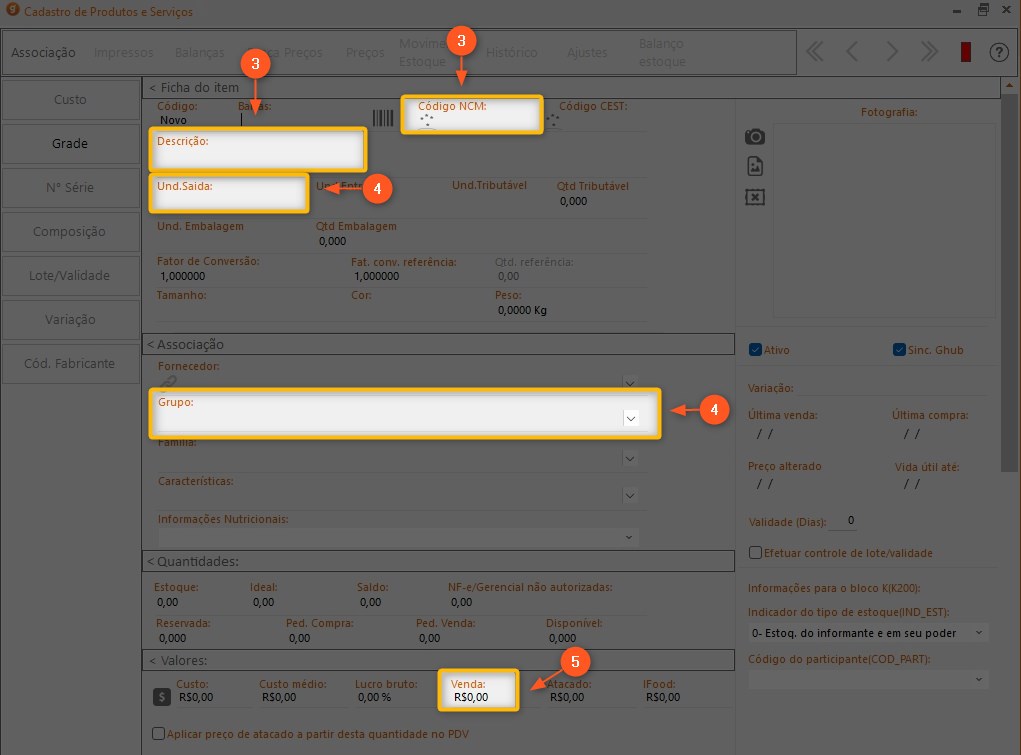
Task: Click the remove photo icon
Action: tap(755, 197)
